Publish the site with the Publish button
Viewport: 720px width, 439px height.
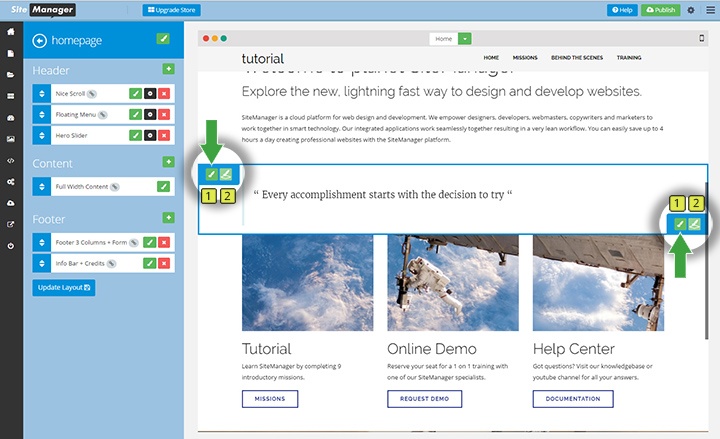coord(660,10)
